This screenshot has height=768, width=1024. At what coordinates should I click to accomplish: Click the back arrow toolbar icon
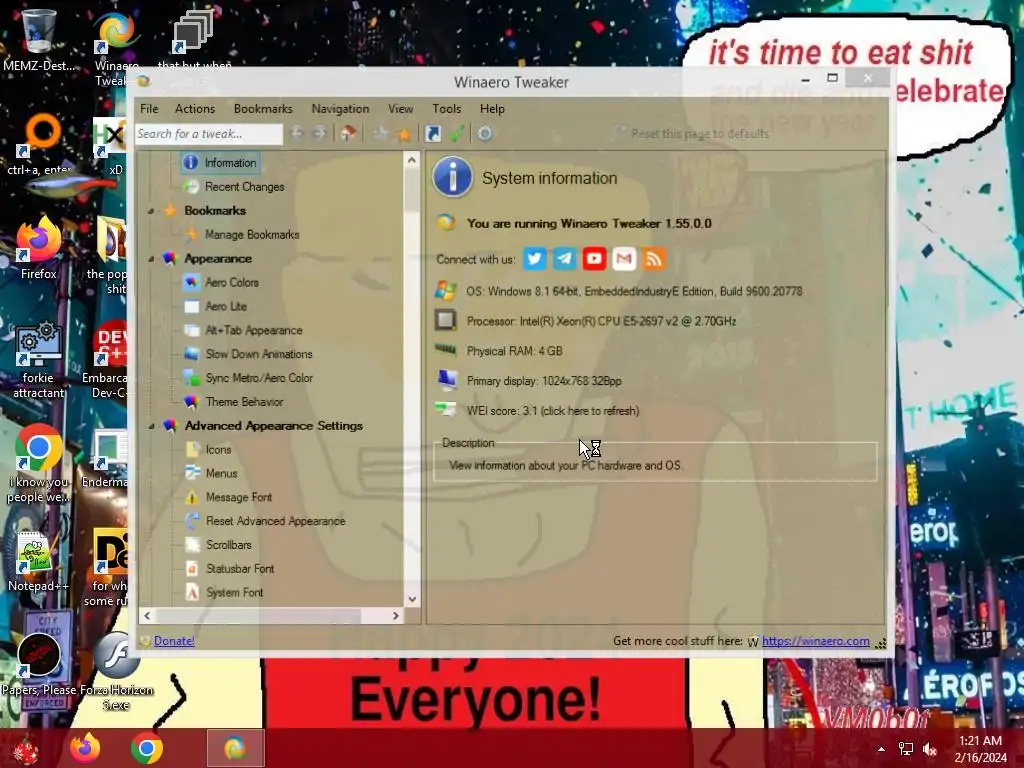tap(297, 134)
